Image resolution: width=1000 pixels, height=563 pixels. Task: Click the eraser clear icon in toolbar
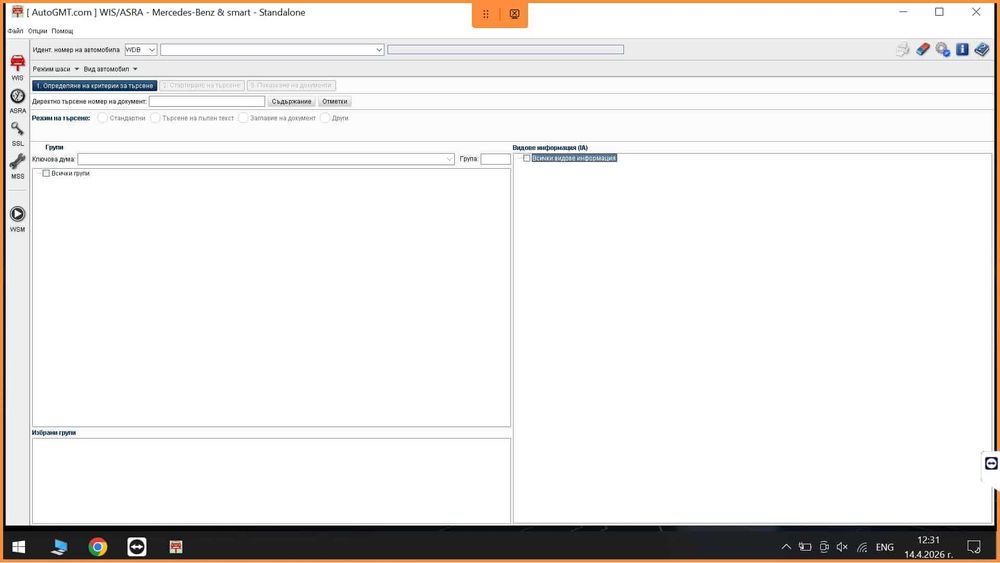click(x=922, y=49)
